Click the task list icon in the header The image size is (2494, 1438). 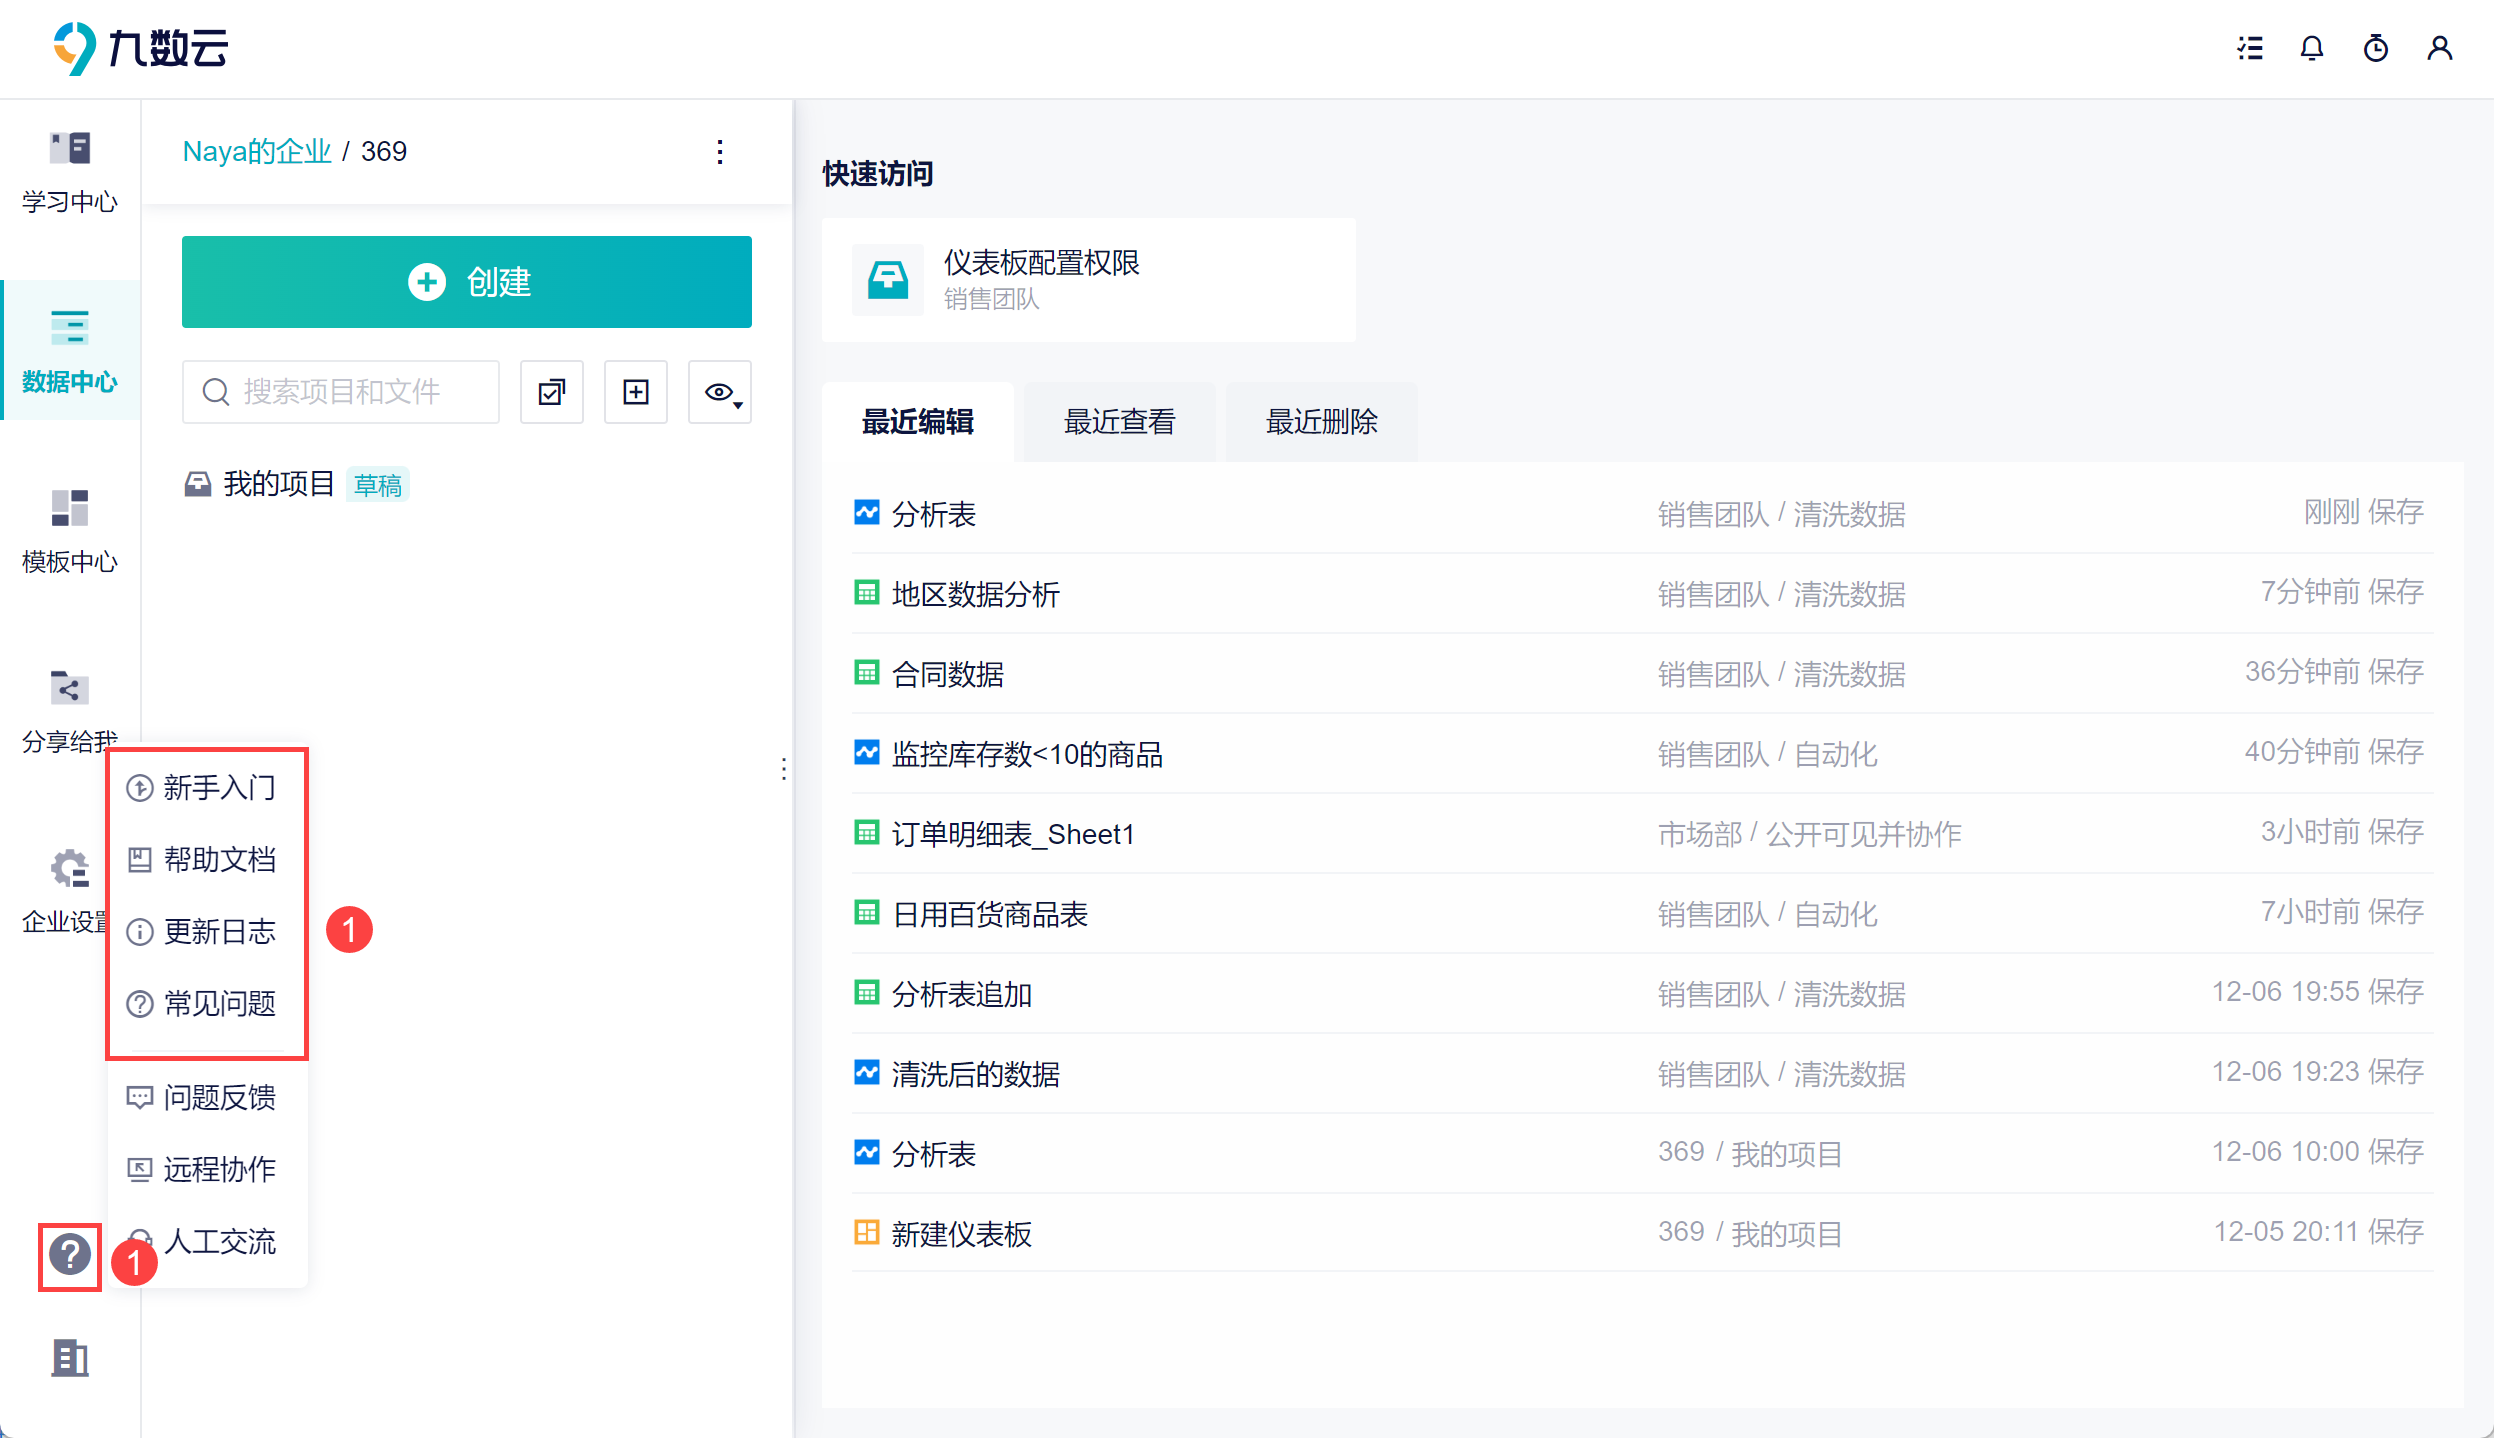pos(2249,48)
